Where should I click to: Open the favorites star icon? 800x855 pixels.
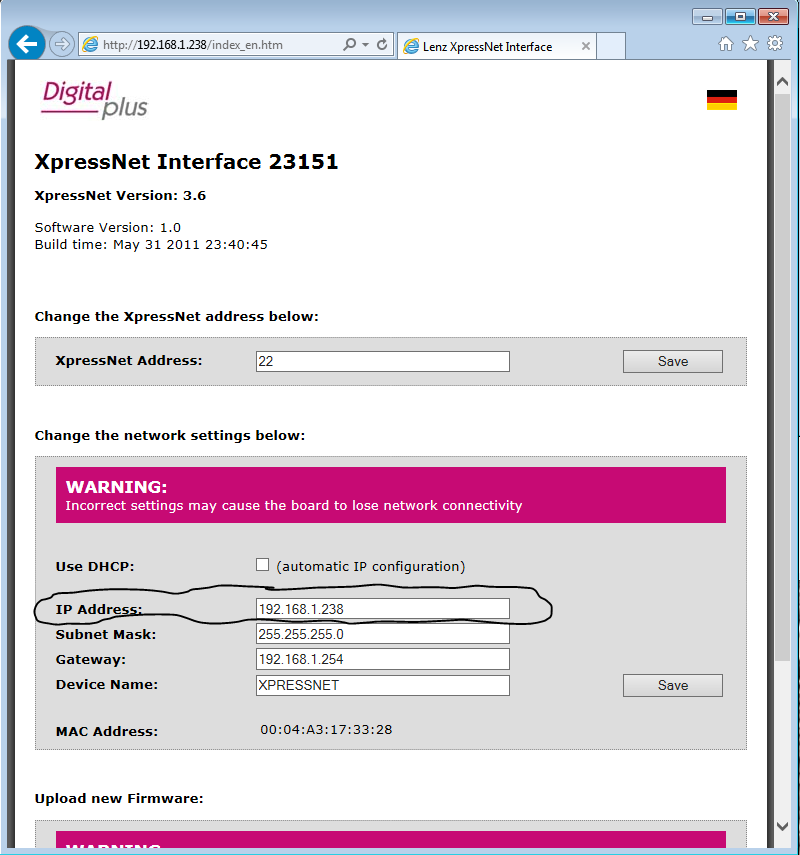(x=750, y=44)
